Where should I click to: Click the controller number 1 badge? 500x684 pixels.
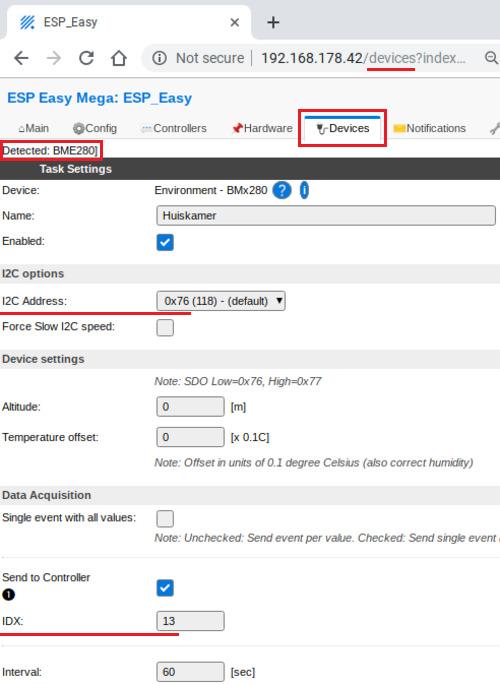point(8,595)
